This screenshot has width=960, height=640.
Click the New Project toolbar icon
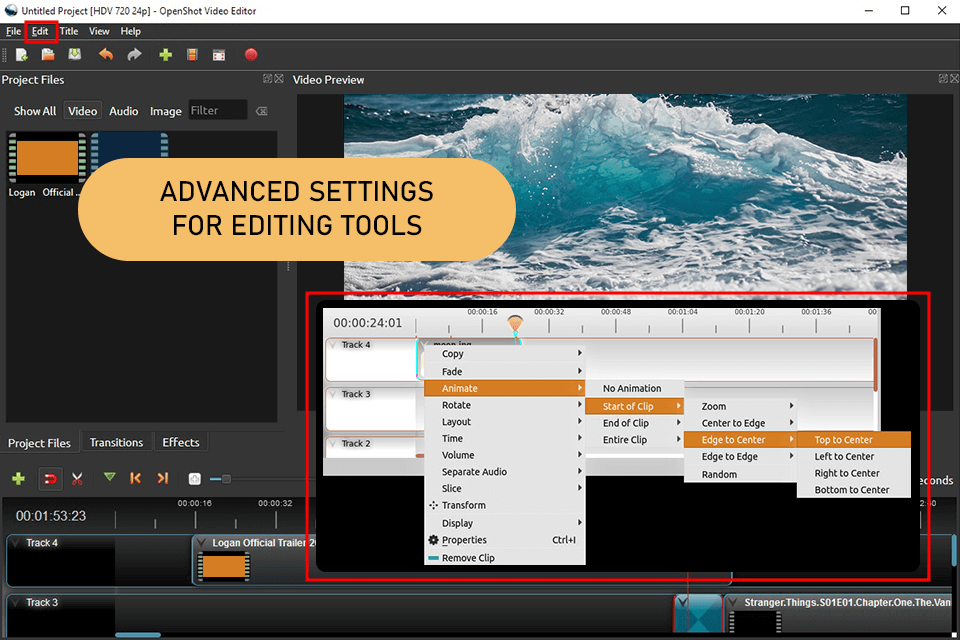[x=21, y=55]
